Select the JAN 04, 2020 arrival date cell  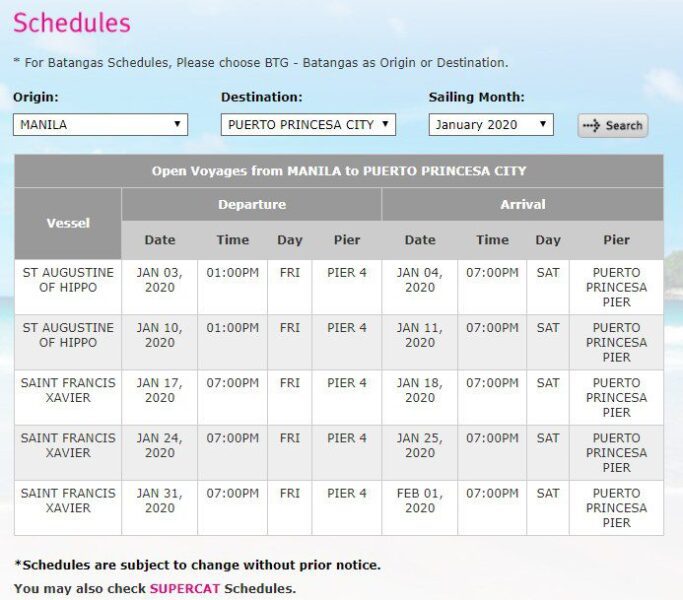[420, 280]
